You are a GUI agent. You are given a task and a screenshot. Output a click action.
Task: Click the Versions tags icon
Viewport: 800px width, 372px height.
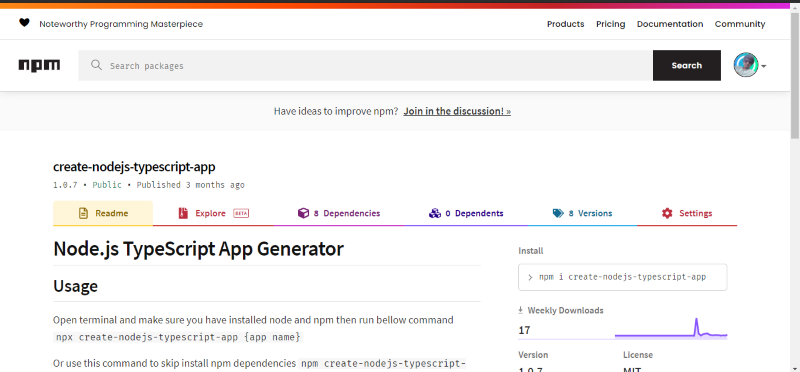[558, 213]
